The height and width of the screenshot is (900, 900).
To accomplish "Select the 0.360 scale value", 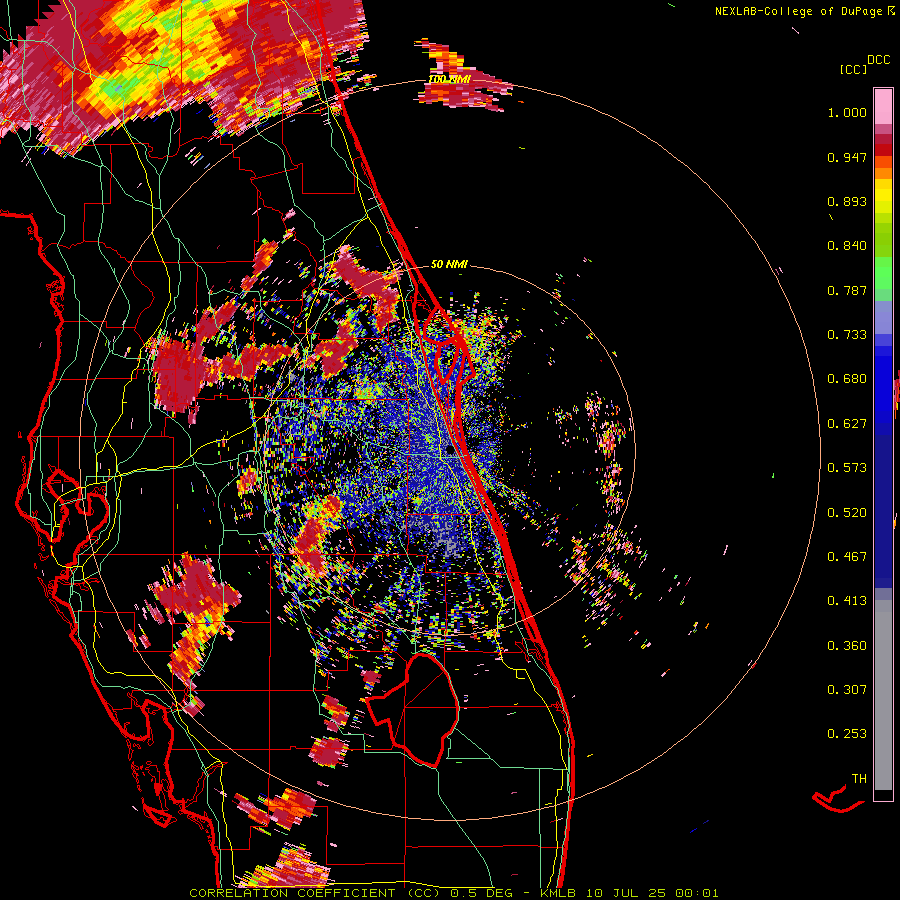I will [x=847, y=646].
